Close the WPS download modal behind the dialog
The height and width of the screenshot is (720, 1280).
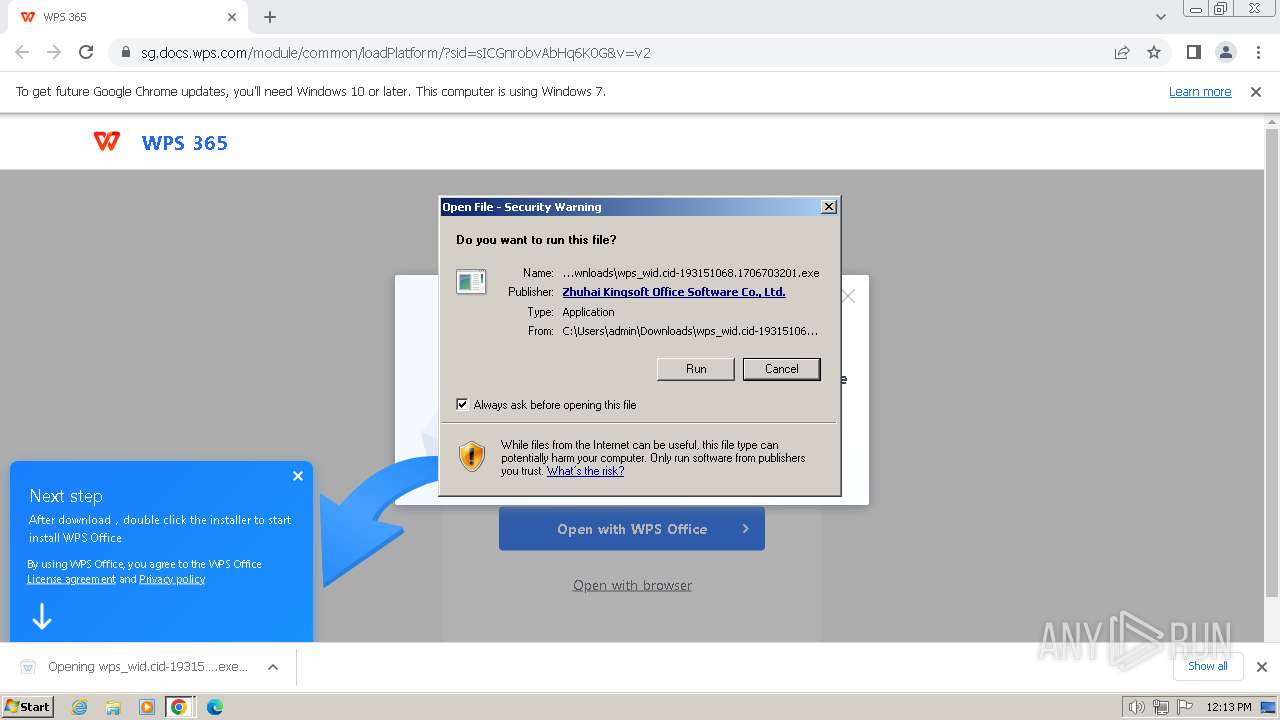click(x=848, y=296)
